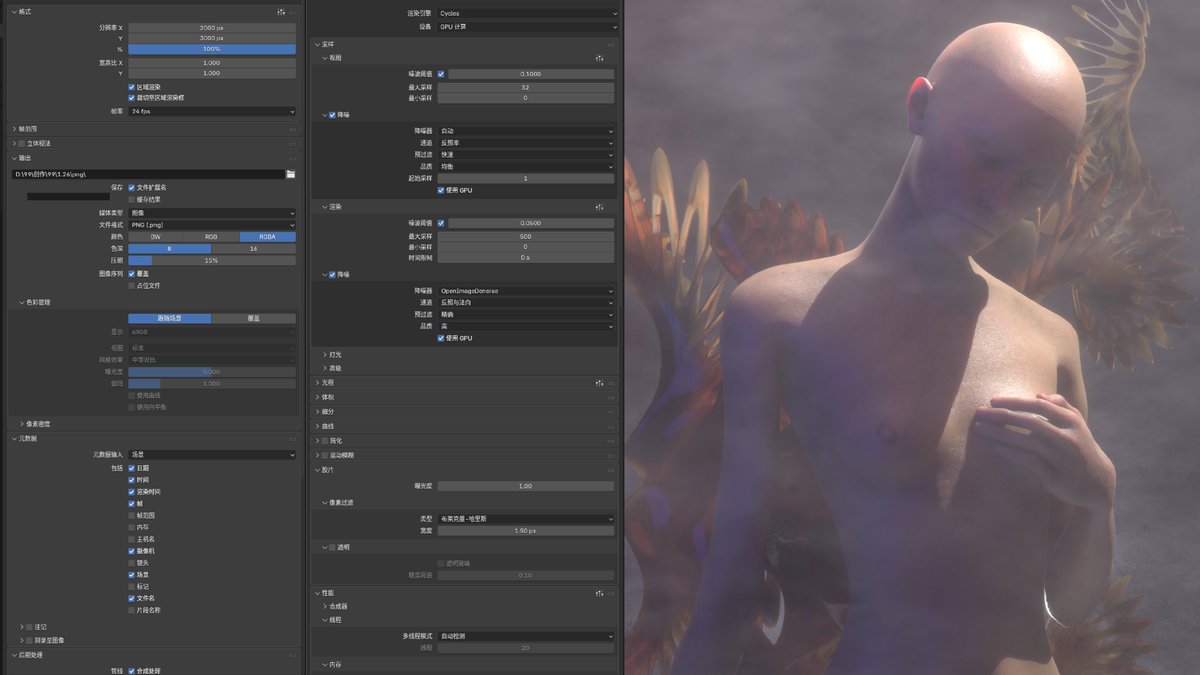Click the output path field D:\99\...png\
This screenshot has width=1200, height=675.
pos(148,174)
